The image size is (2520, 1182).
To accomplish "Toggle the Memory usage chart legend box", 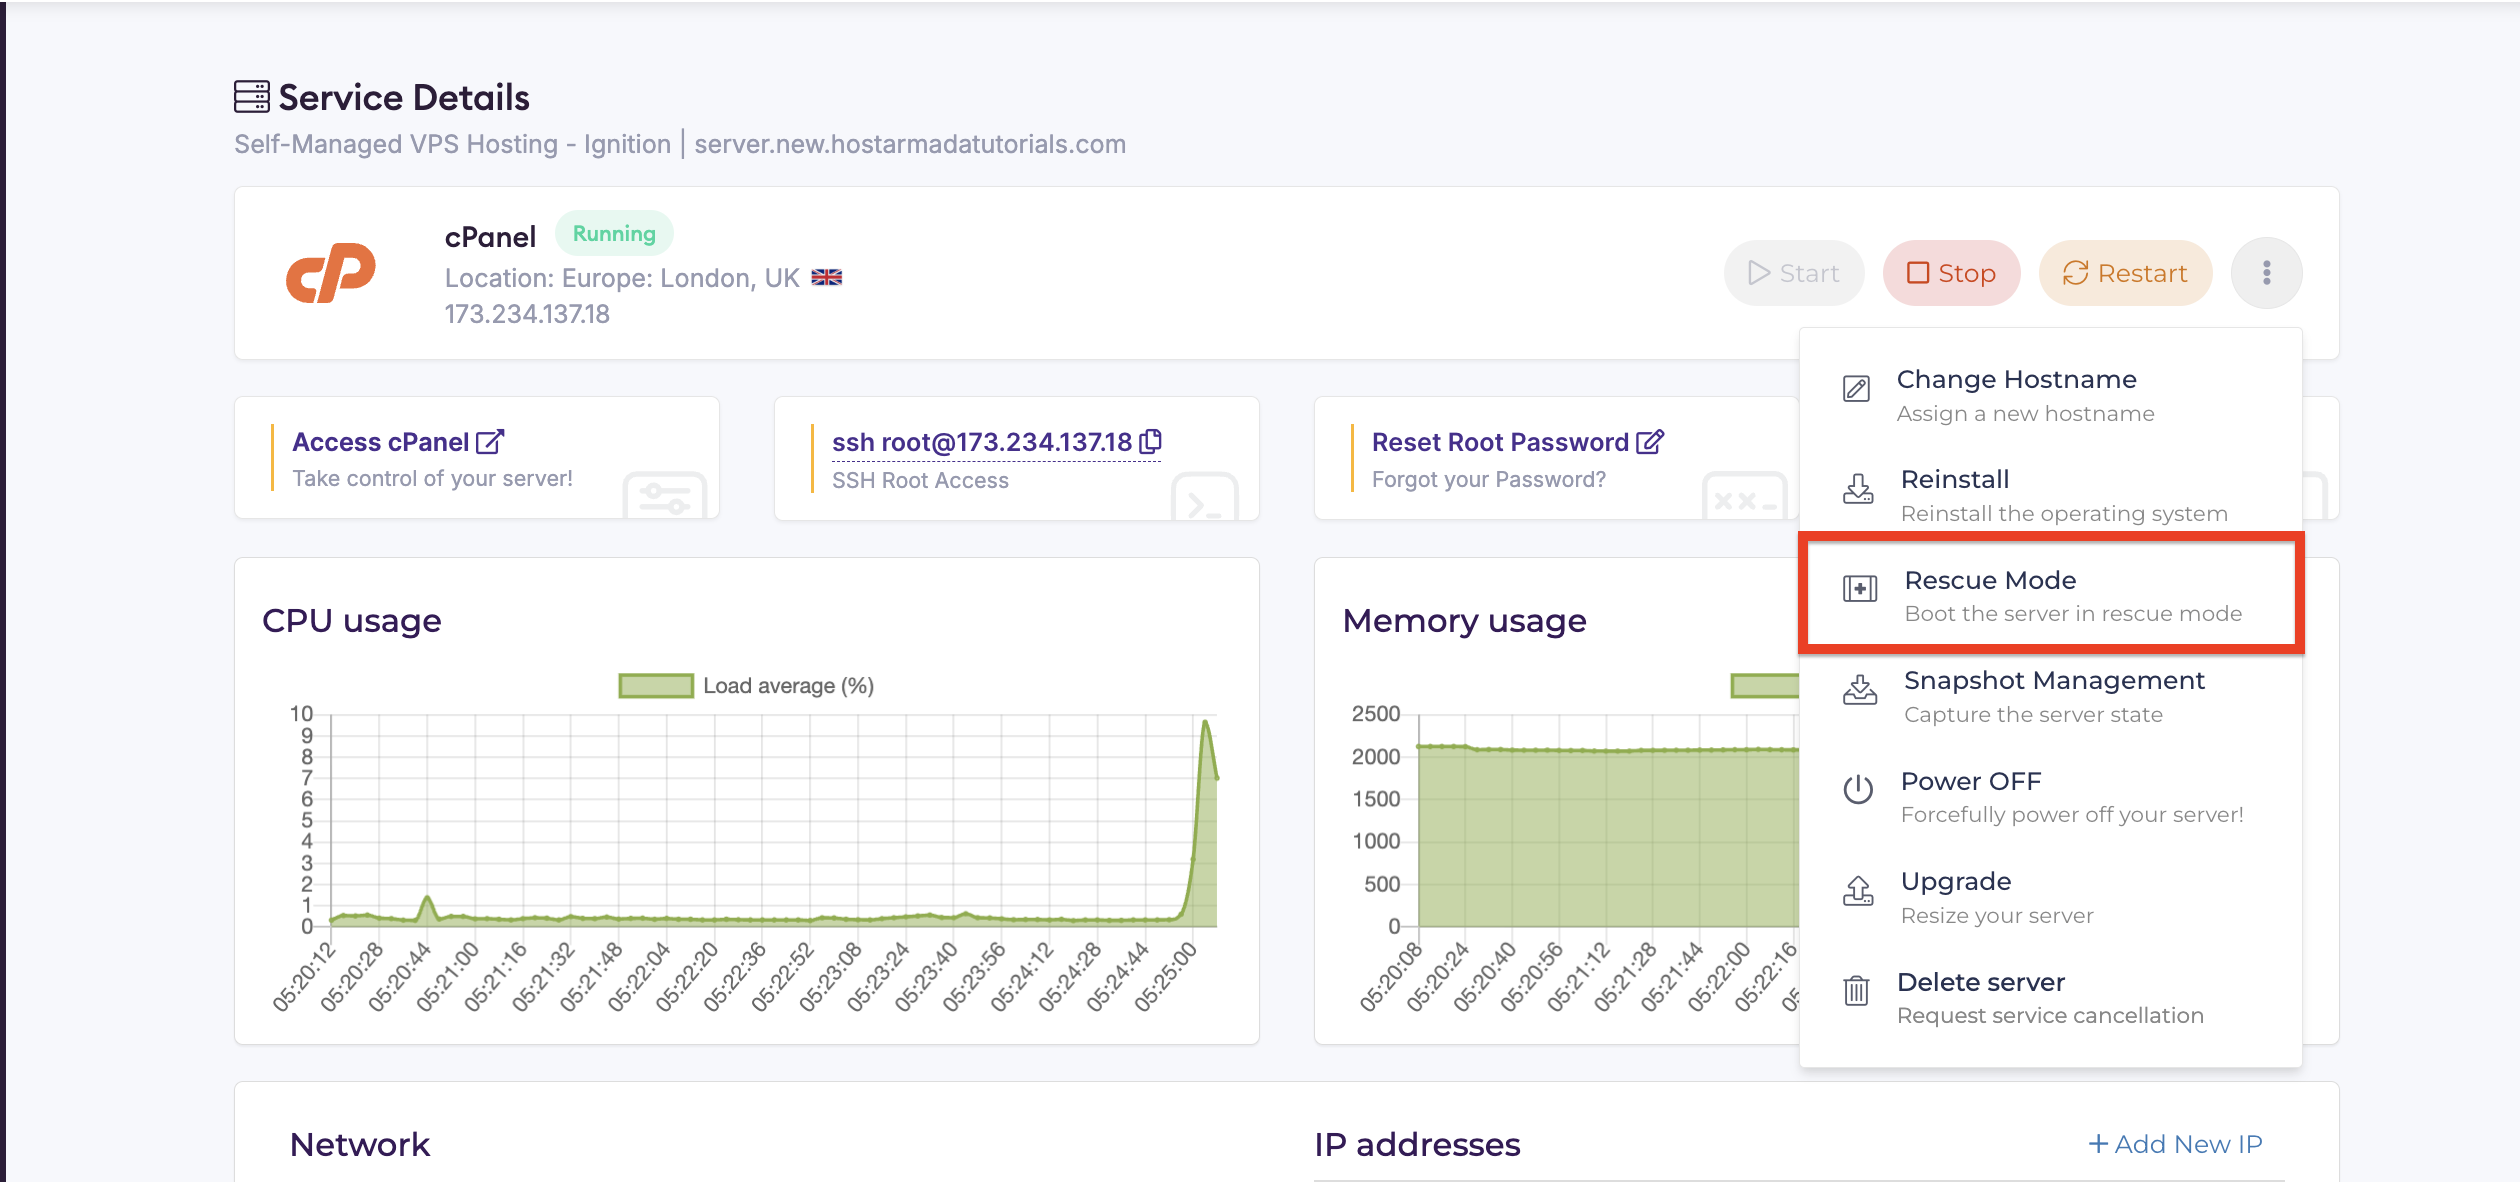I will coord(1765,686).
